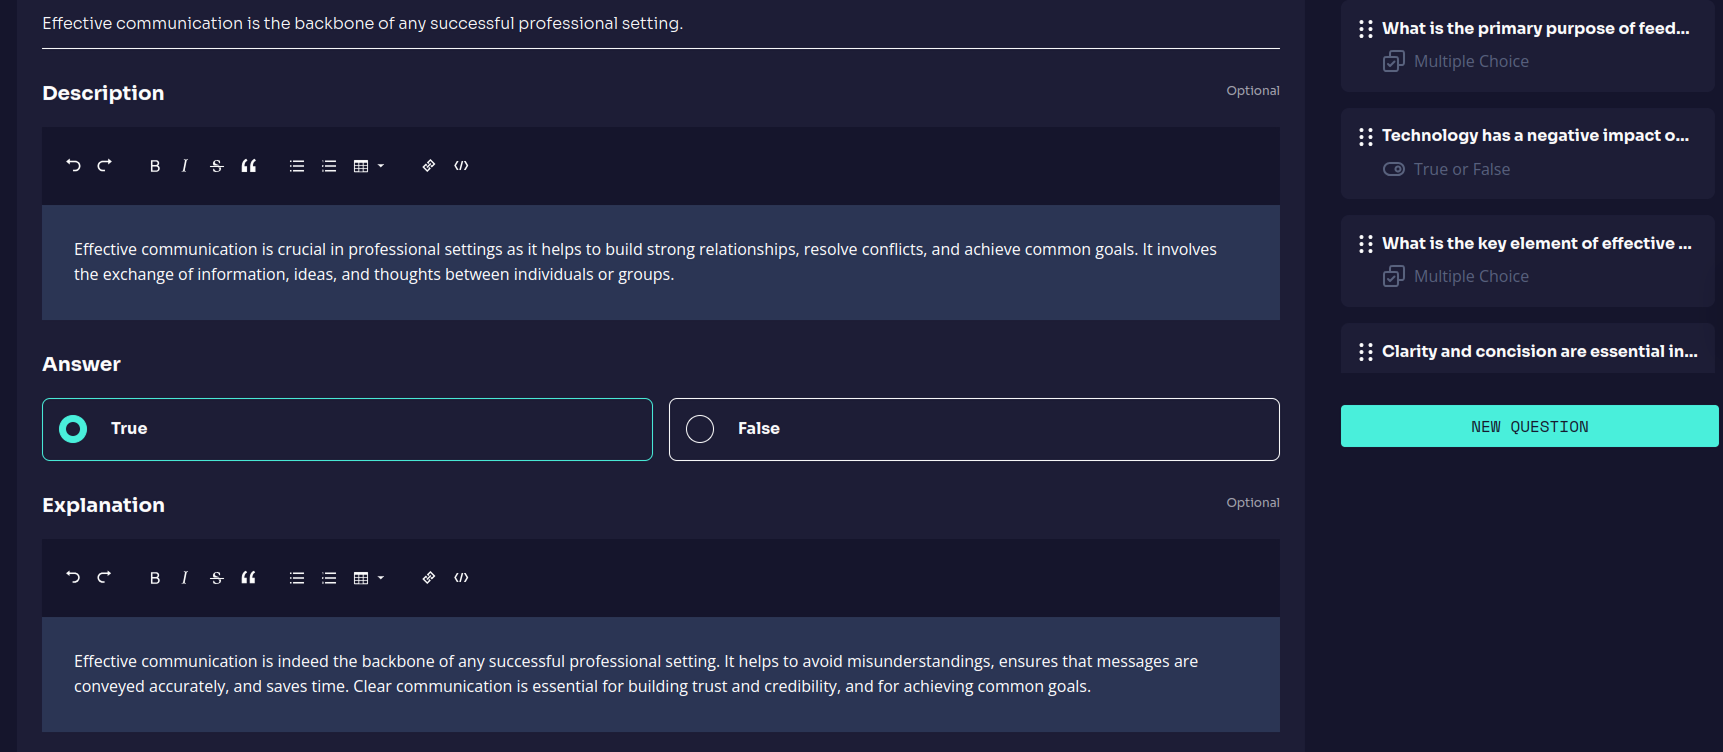
Task: Grab drag handle of 'Clarity and concision' question
Action: pyautogui.click(x=1366, y=352)
